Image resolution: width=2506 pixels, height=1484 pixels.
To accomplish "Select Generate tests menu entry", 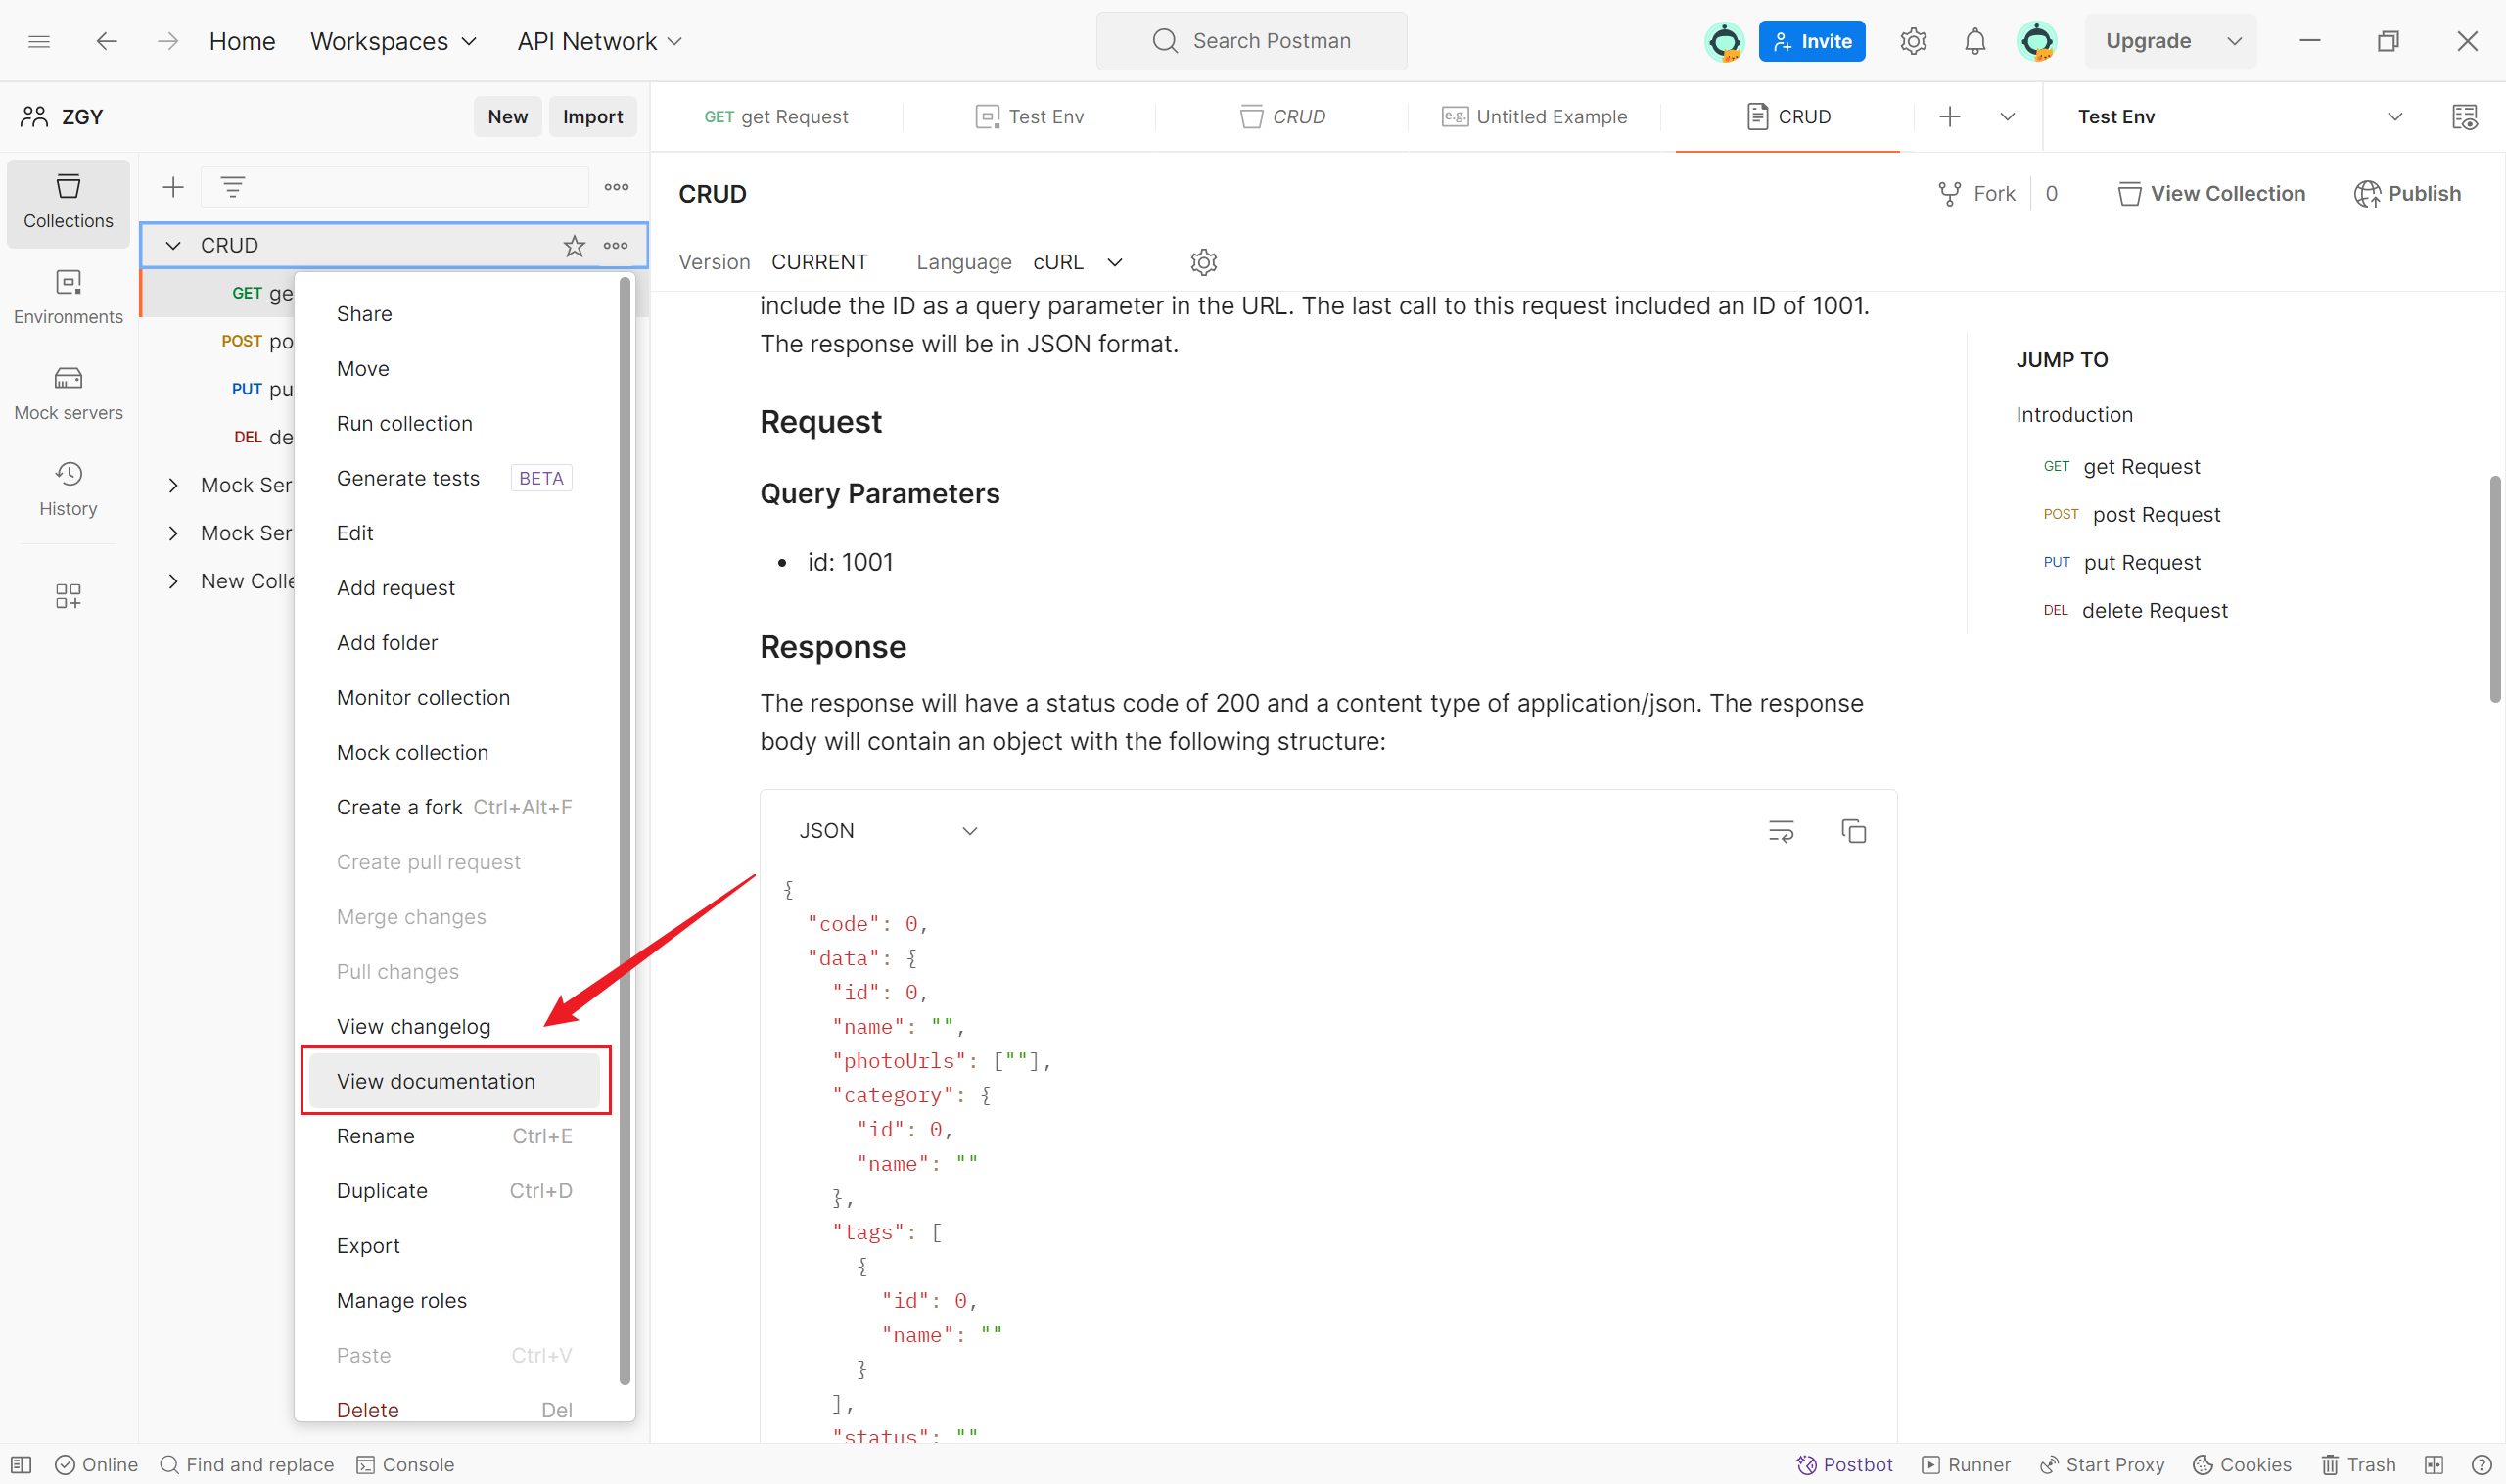I will click(455, 479).
